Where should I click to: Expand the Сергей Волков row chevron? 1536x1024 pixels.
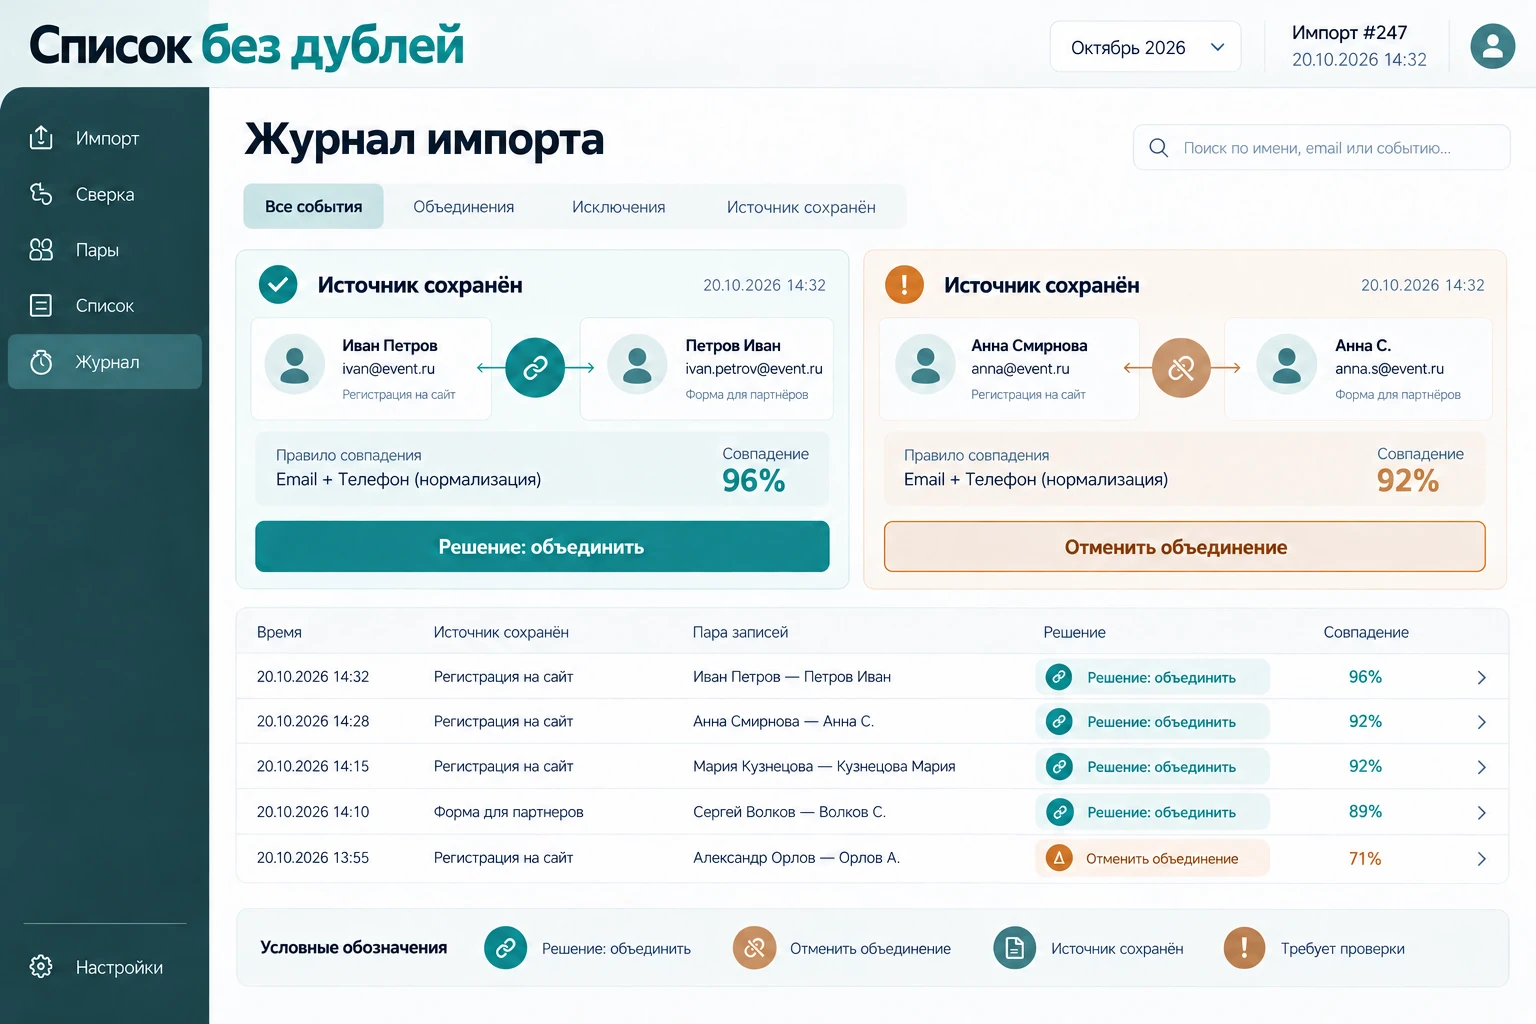click(1481, 812)
